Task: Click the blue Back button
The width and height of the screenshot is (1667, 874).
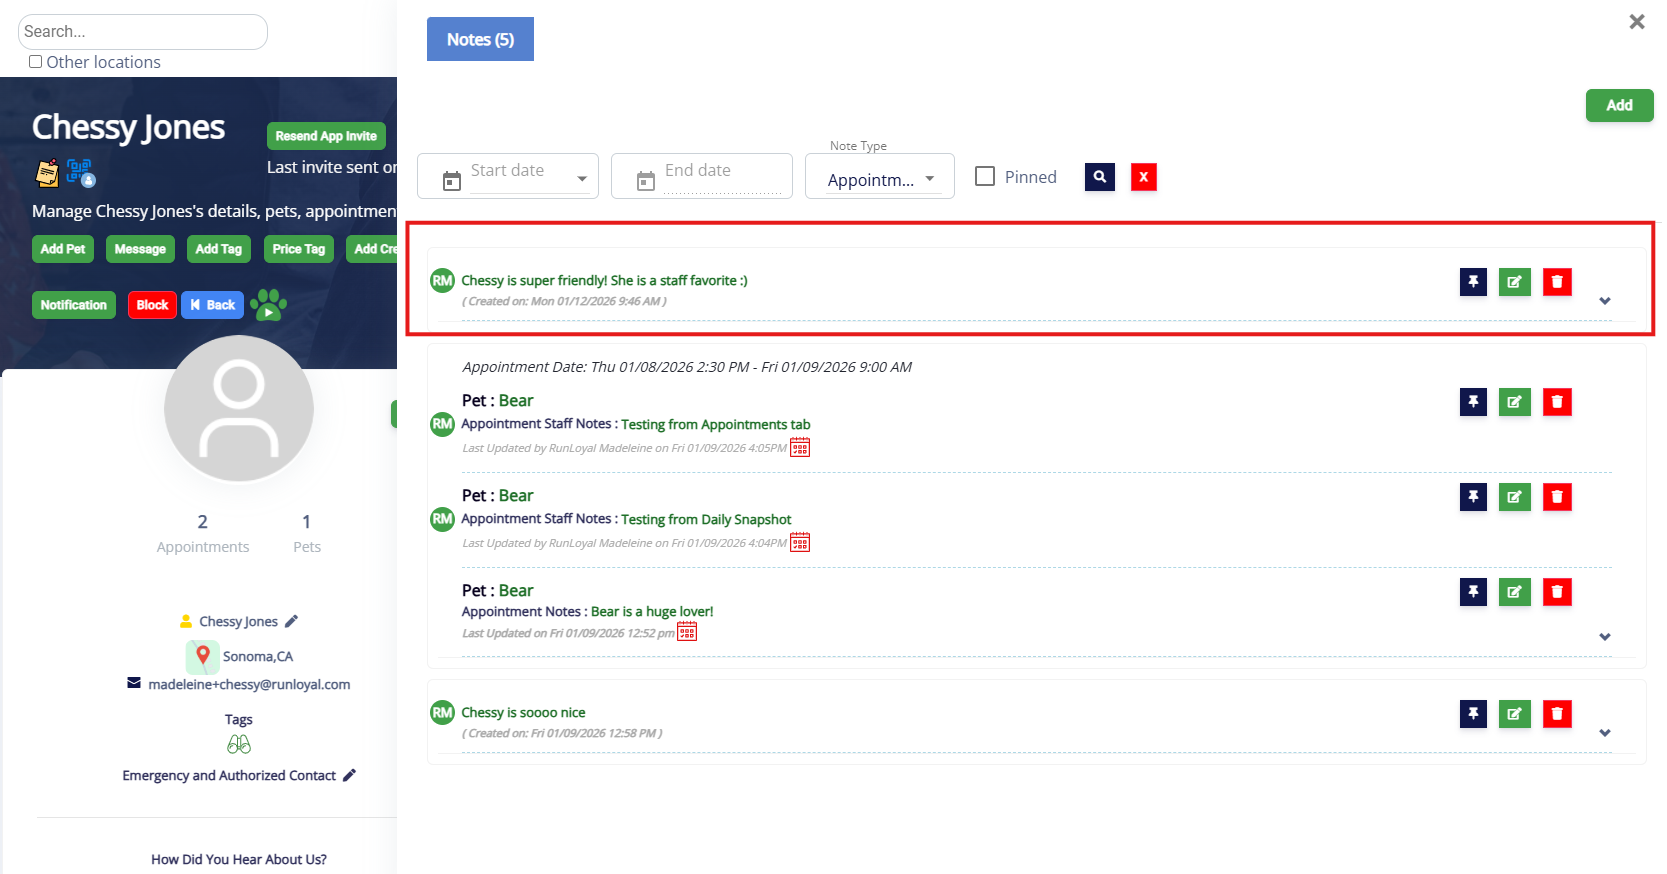Action: coord(213,305)
